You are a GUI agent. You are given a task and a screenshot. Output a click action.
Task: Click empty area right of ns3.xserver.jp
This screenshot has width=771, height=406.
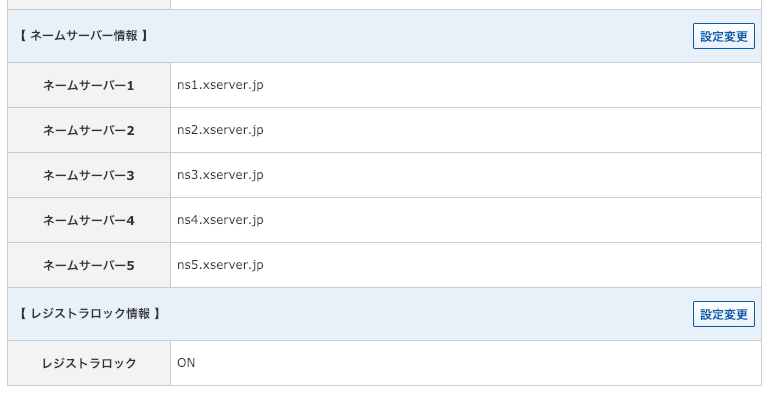point(511,175)
